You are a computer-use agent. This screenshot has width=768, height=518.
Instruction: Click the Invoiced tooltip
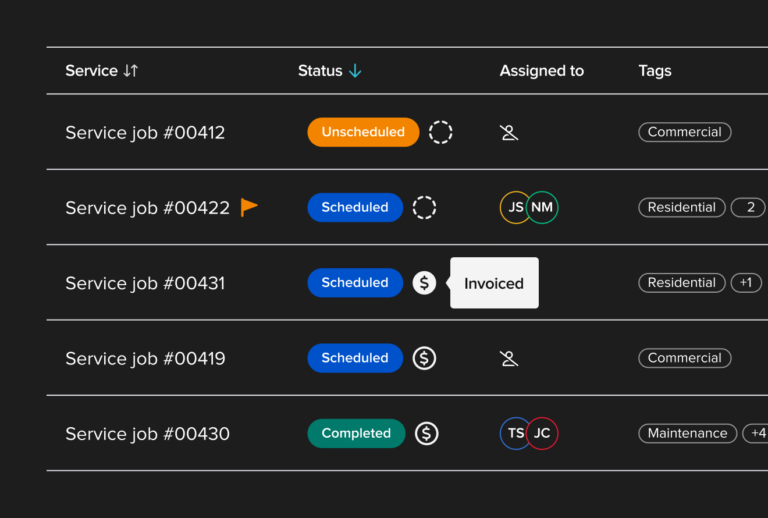coord(494,283)
